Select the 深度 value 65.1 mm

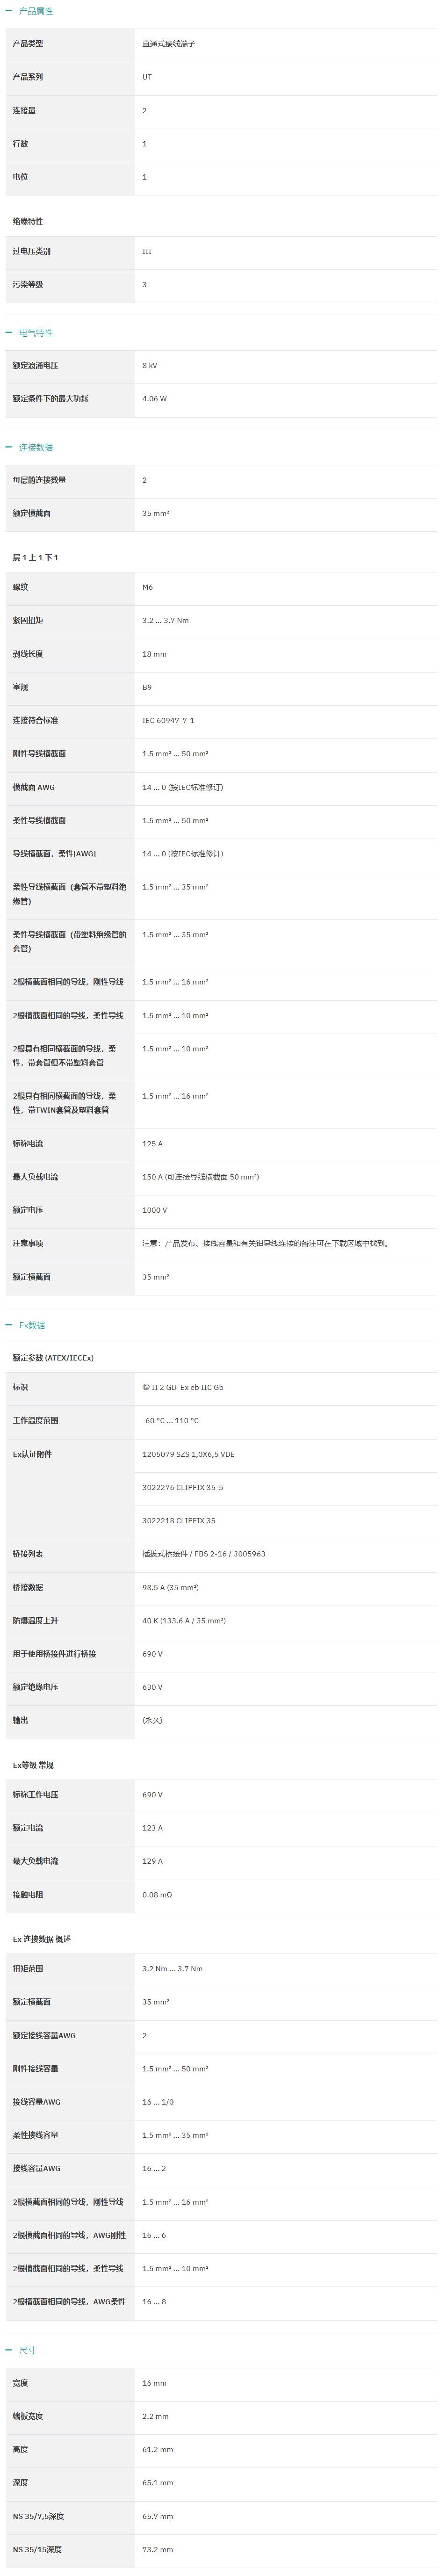coord(158,2484)
